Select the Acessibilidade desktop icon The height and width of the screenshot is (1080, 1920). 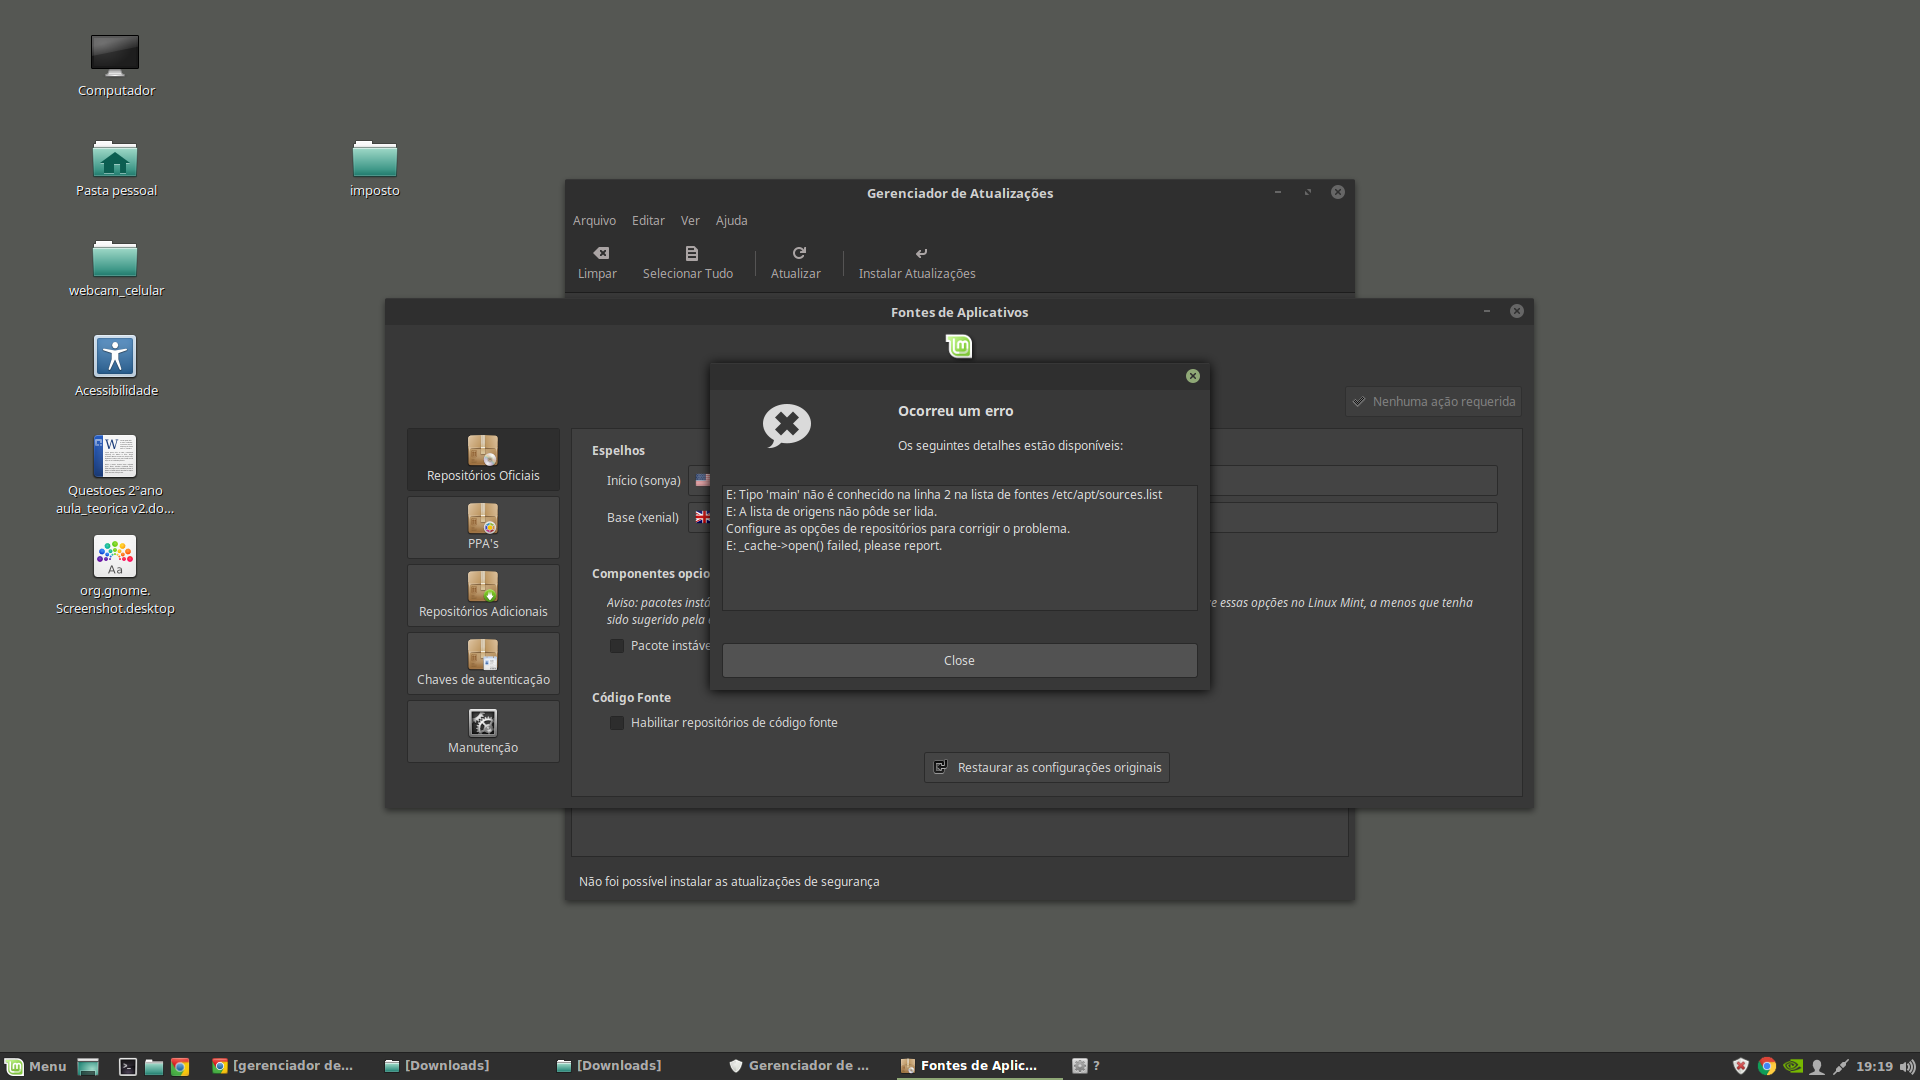coord(116,366)
